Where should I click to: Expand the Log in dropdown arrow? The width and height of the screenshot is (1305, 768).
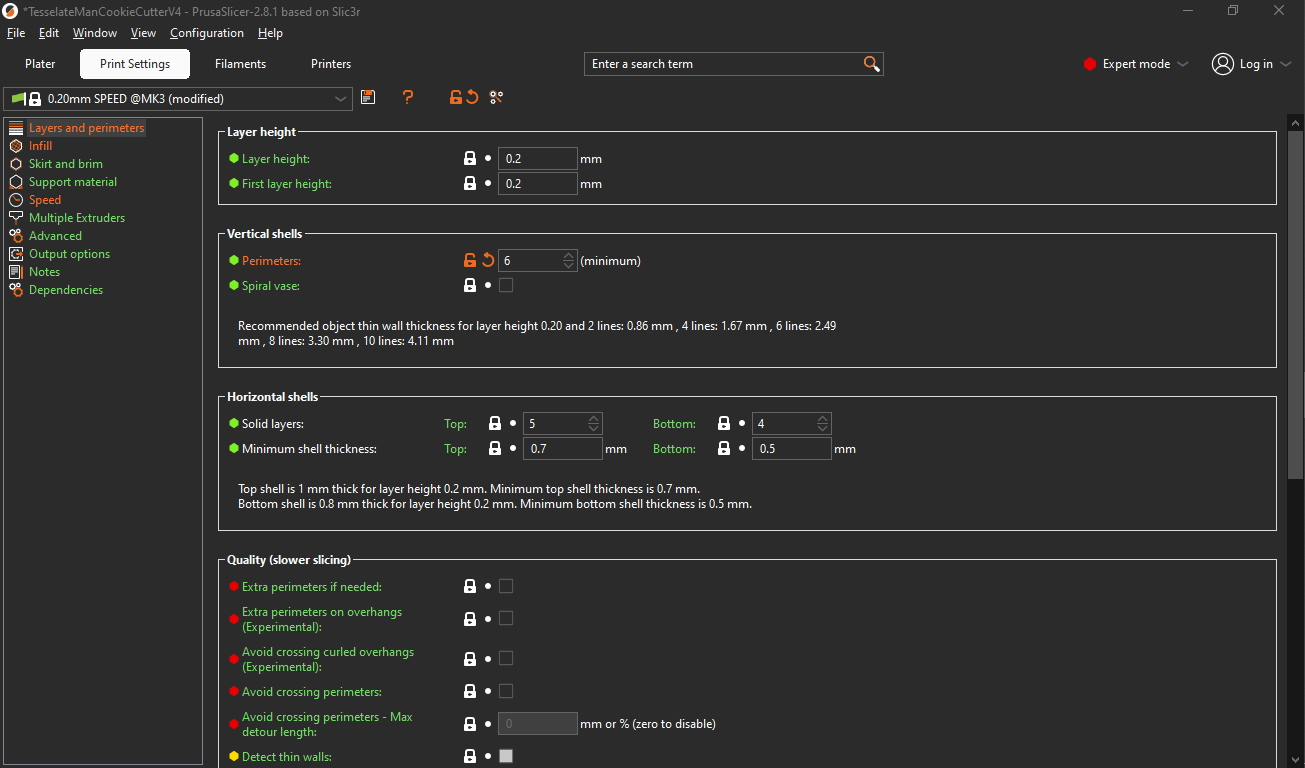click(x=1286, y=64)
